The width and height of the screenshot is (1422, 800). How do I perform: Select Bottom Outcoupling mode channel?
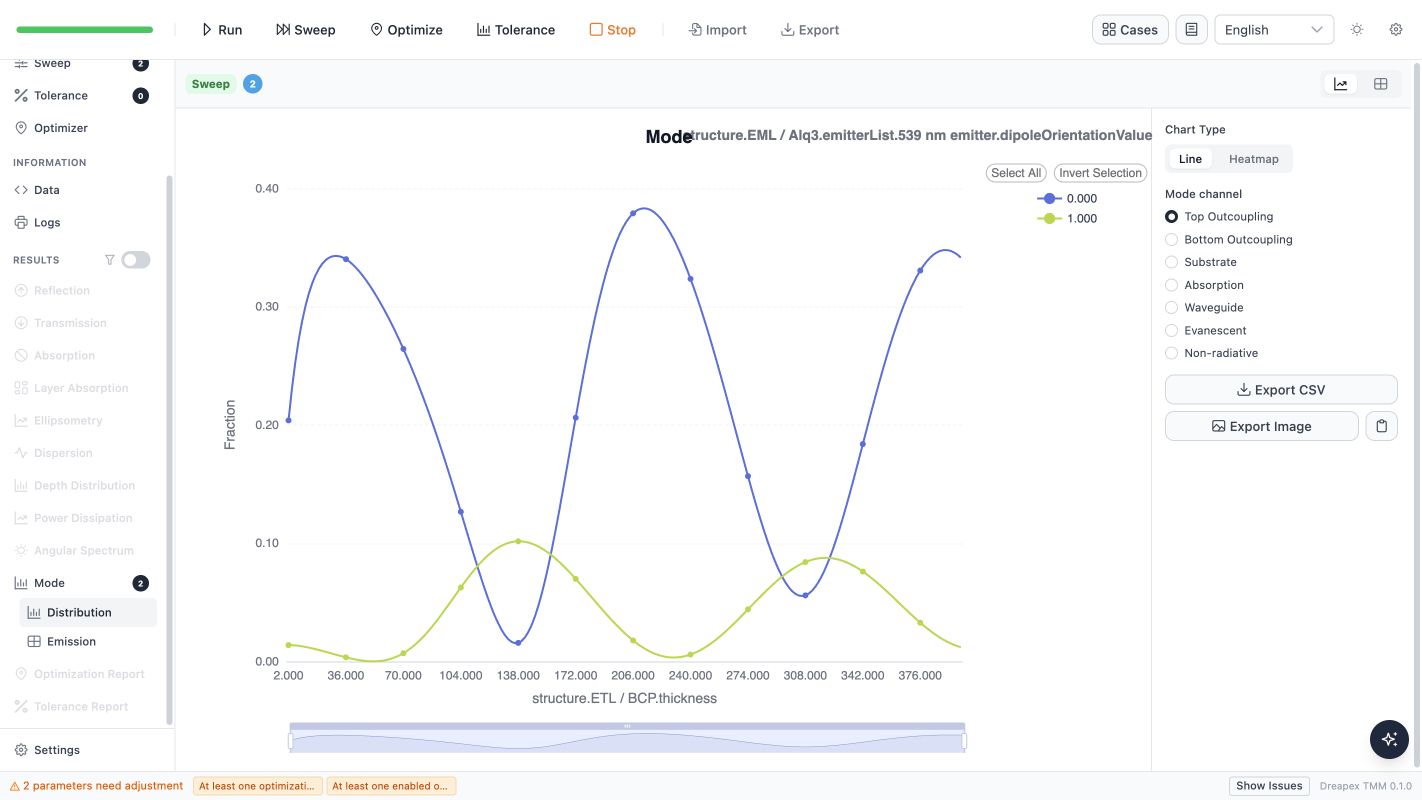point(1229,239)
